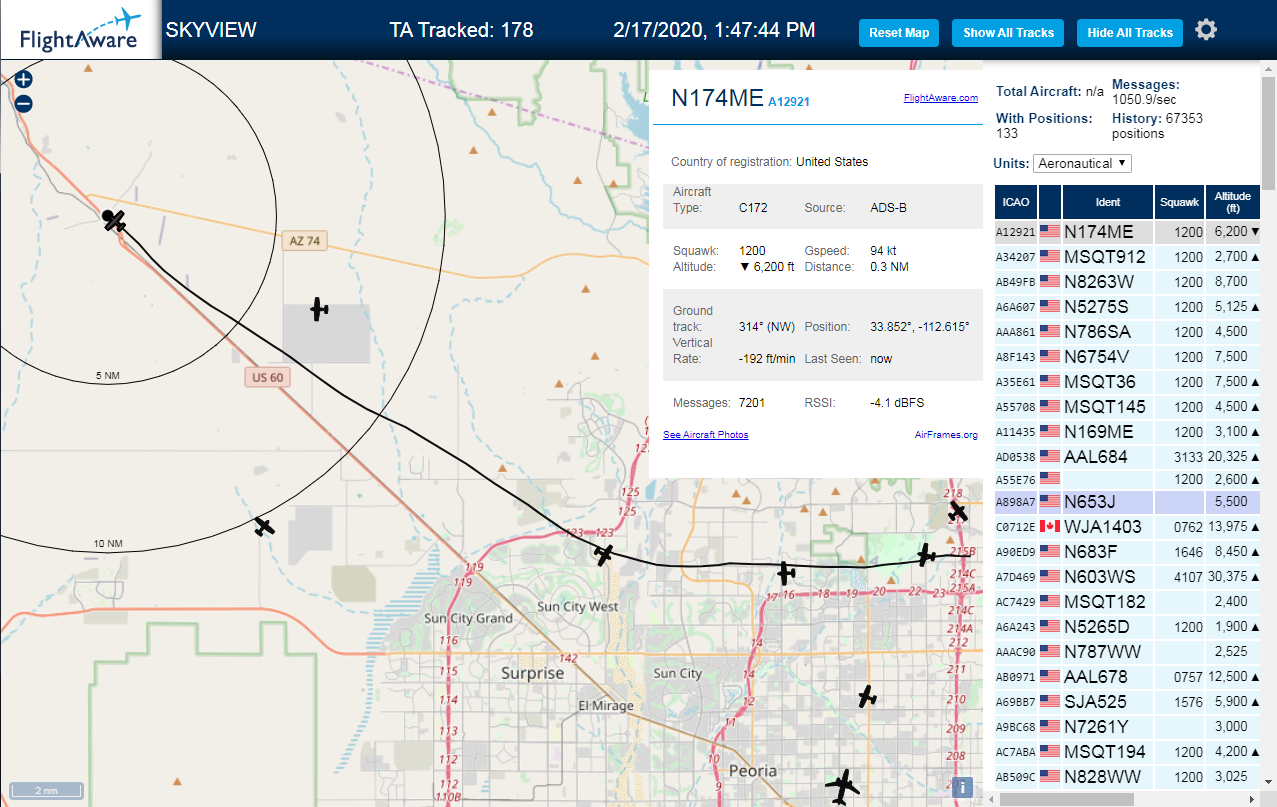Screen dimensions: 1277x807
Task: Click Hide All Tracks button
Action: (x=1130, y=32)
